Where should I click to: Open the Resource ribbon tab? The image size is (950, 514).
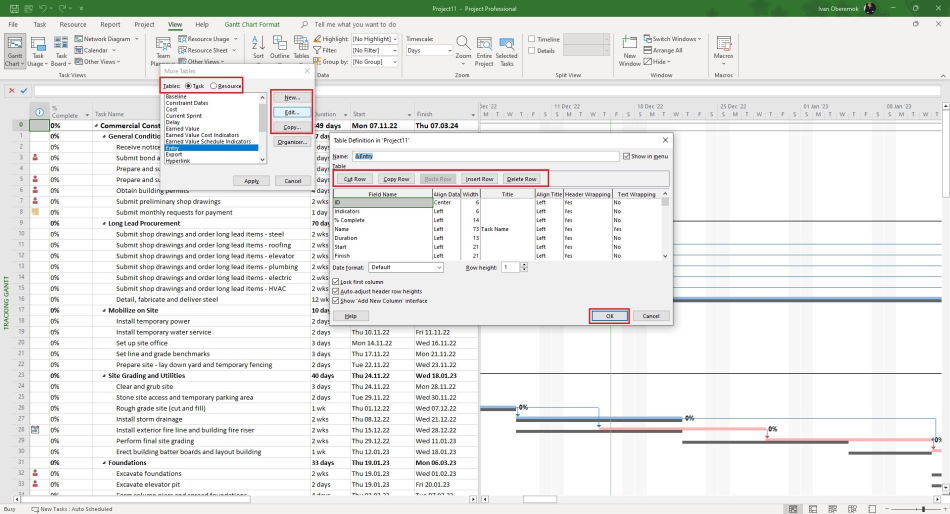[73, 24]
